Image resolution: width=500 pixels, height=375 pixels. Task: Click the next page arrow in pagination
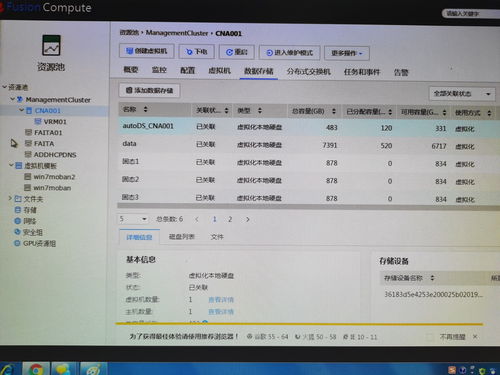point(248,219)
